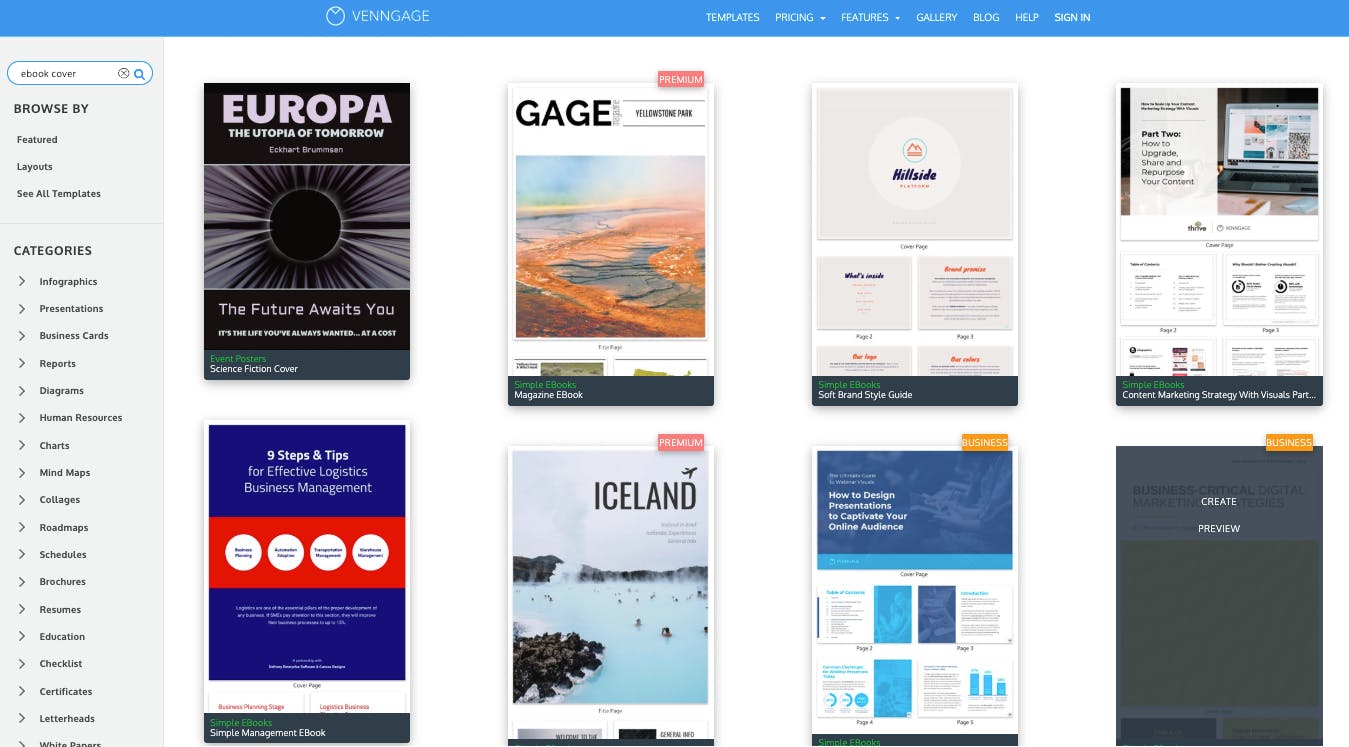This screenshot has width=1349, height=747.
Task: Click Premium badge on Gage template
Action: (681, 79)
